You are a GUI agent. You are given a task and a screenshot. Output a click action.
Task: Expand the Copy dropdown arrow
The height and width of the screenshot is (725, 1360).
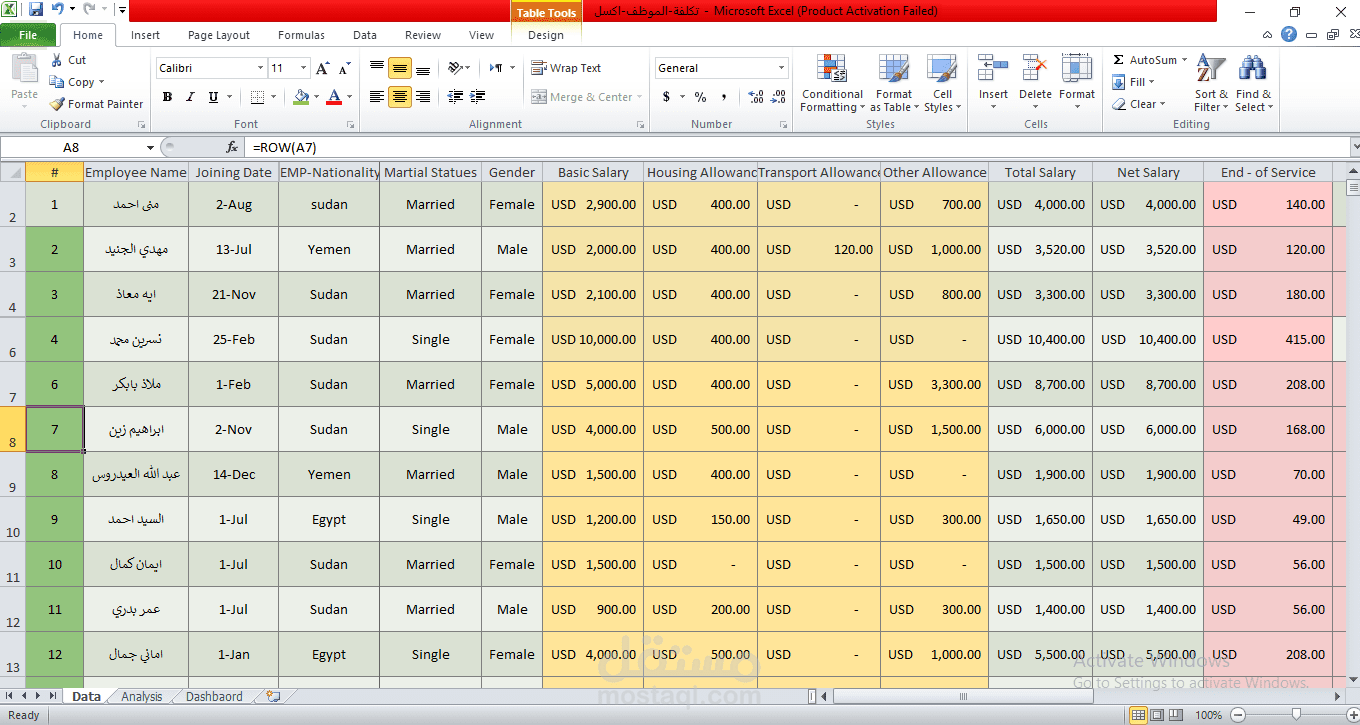coord(101,83)
